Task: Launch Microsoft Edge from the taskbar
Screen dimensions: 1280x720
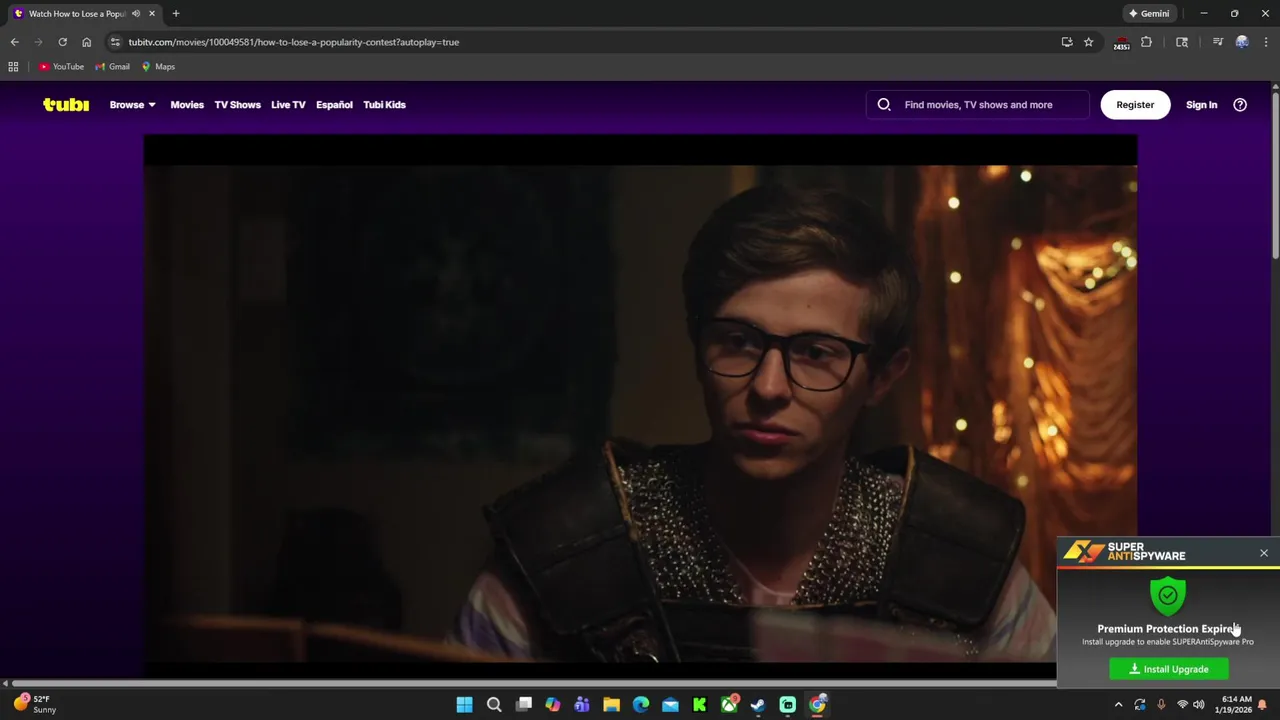Action: [641, 705]
